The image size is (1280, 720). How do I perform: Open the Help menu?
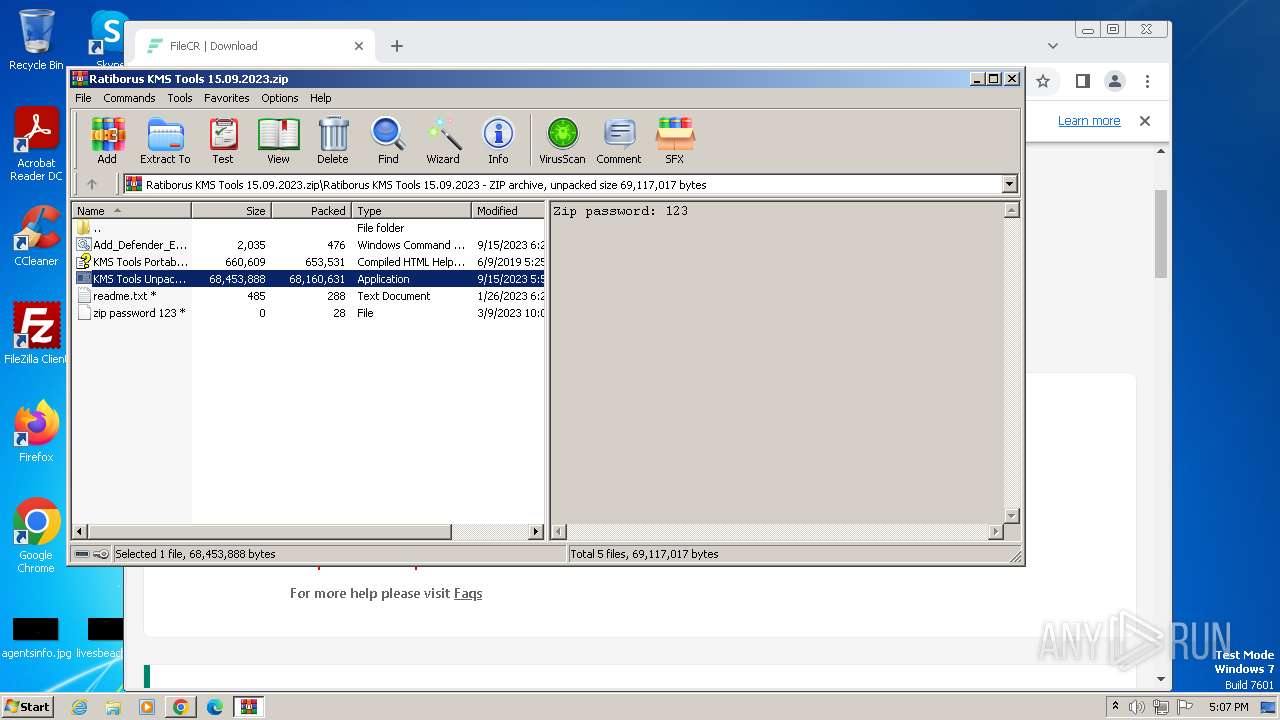click(x=320, y=98)
